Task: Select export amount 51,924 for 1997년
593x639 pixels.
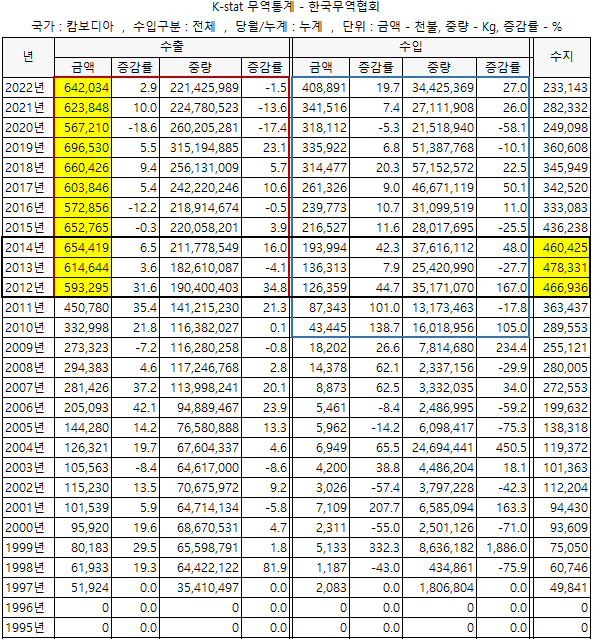Action: 83,587
